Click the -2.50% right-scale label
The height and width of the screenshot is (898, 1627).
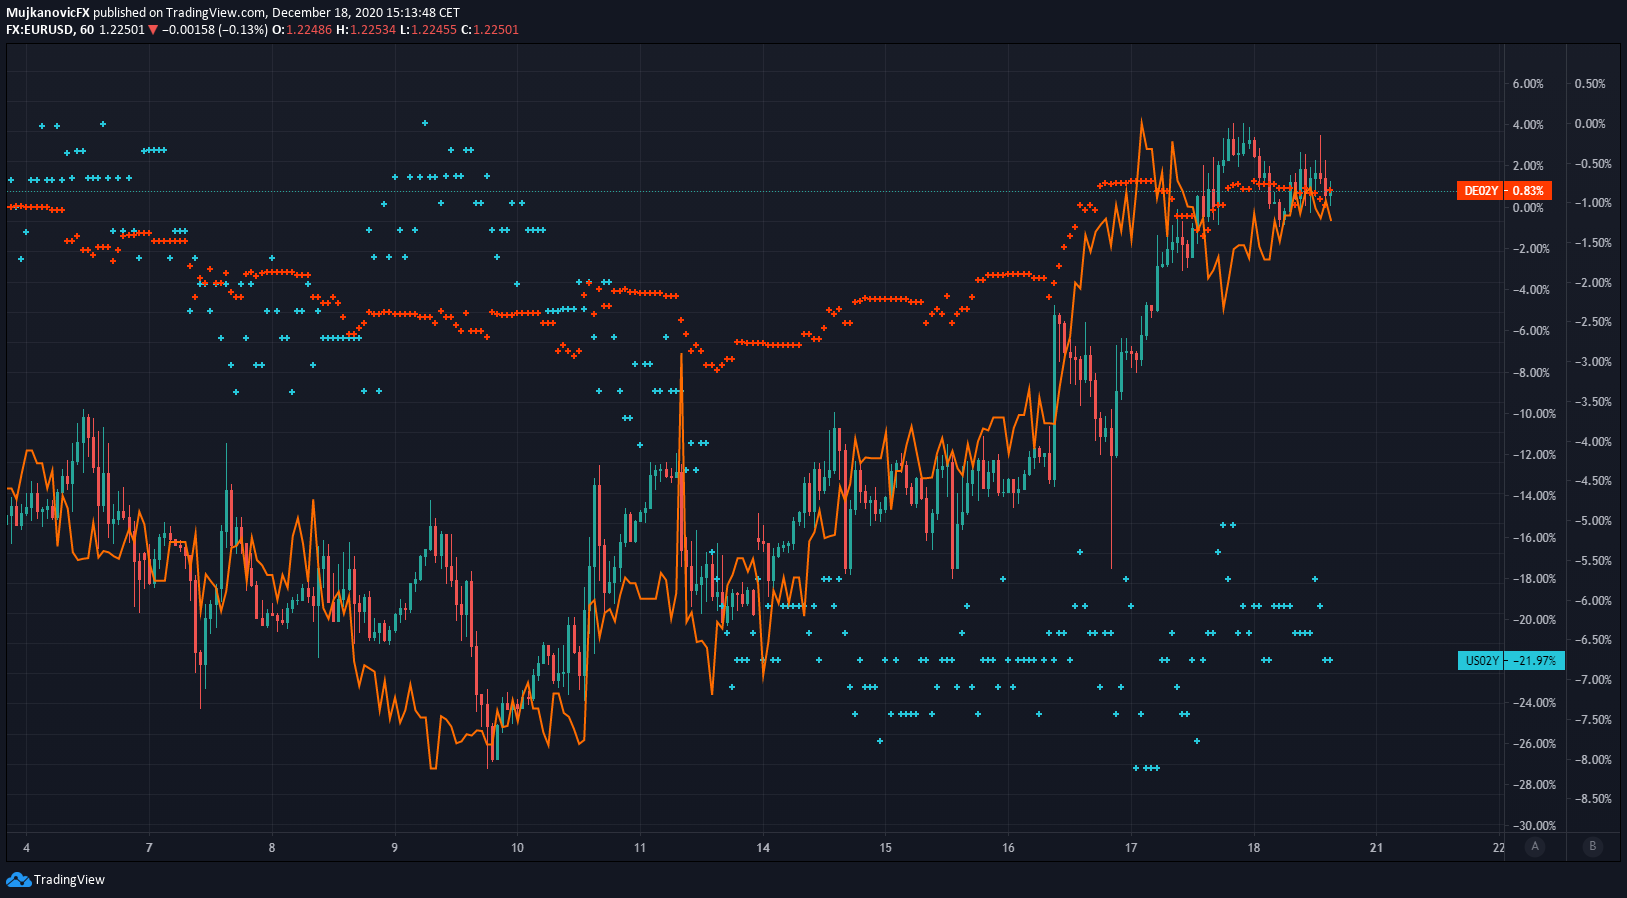(1592, 322)
